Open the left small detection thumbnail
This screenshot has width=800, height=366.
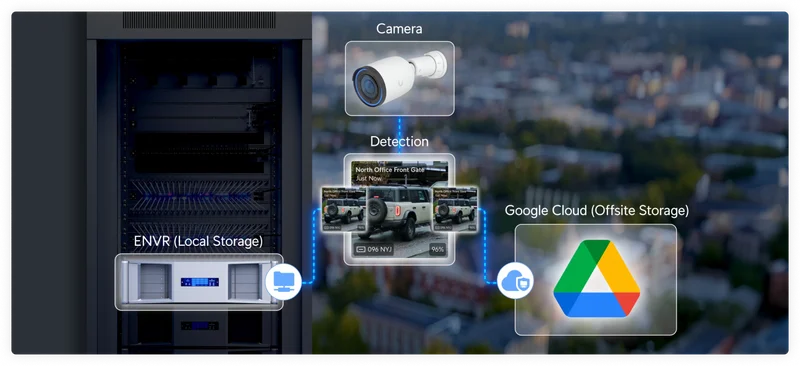(x=344, y=209)
